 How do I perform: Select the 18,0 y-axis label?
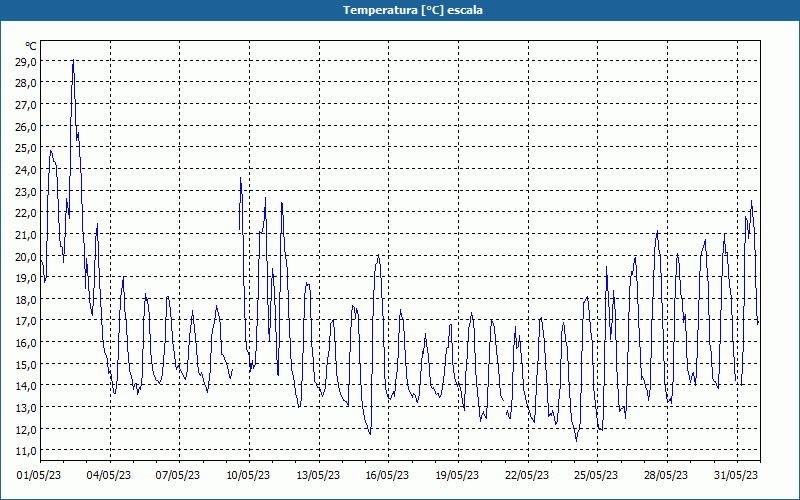click(x=26, y=299)
